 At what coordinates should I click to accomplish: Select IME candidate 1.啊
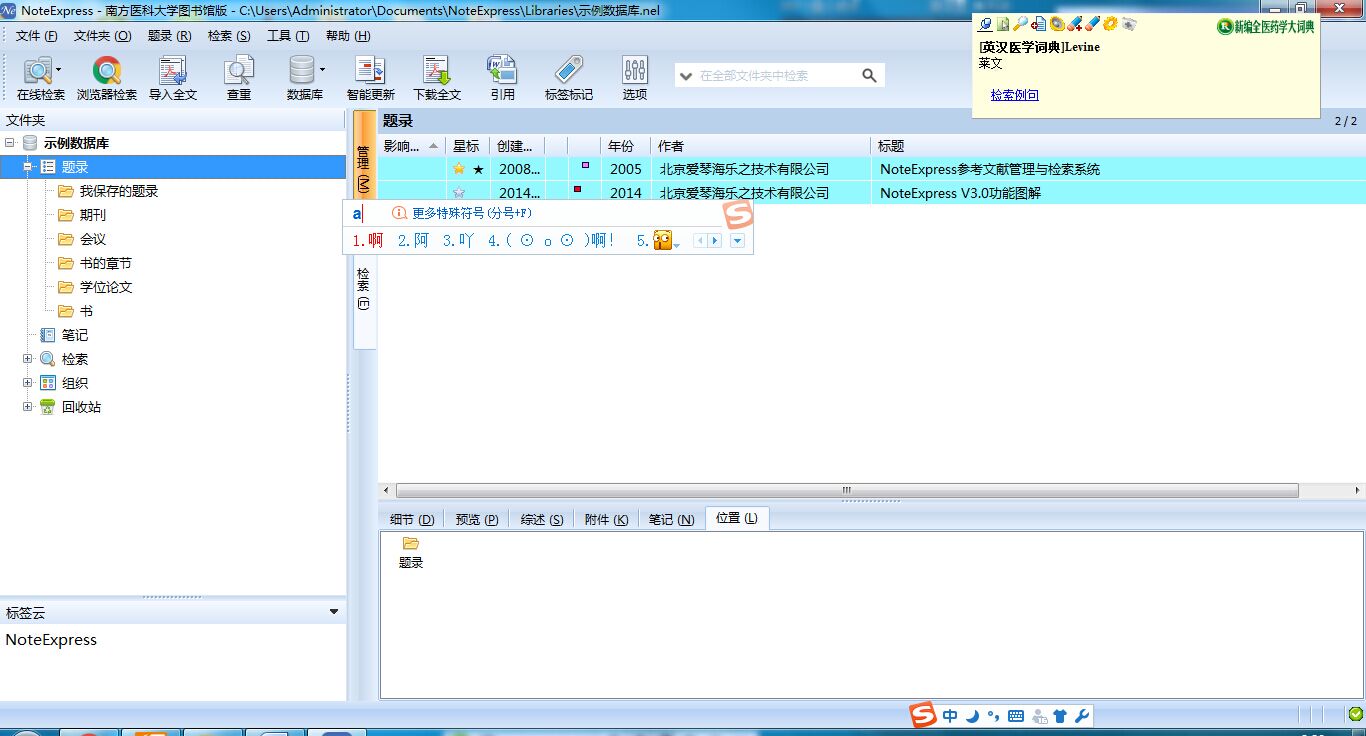click(x=368, y=241)
